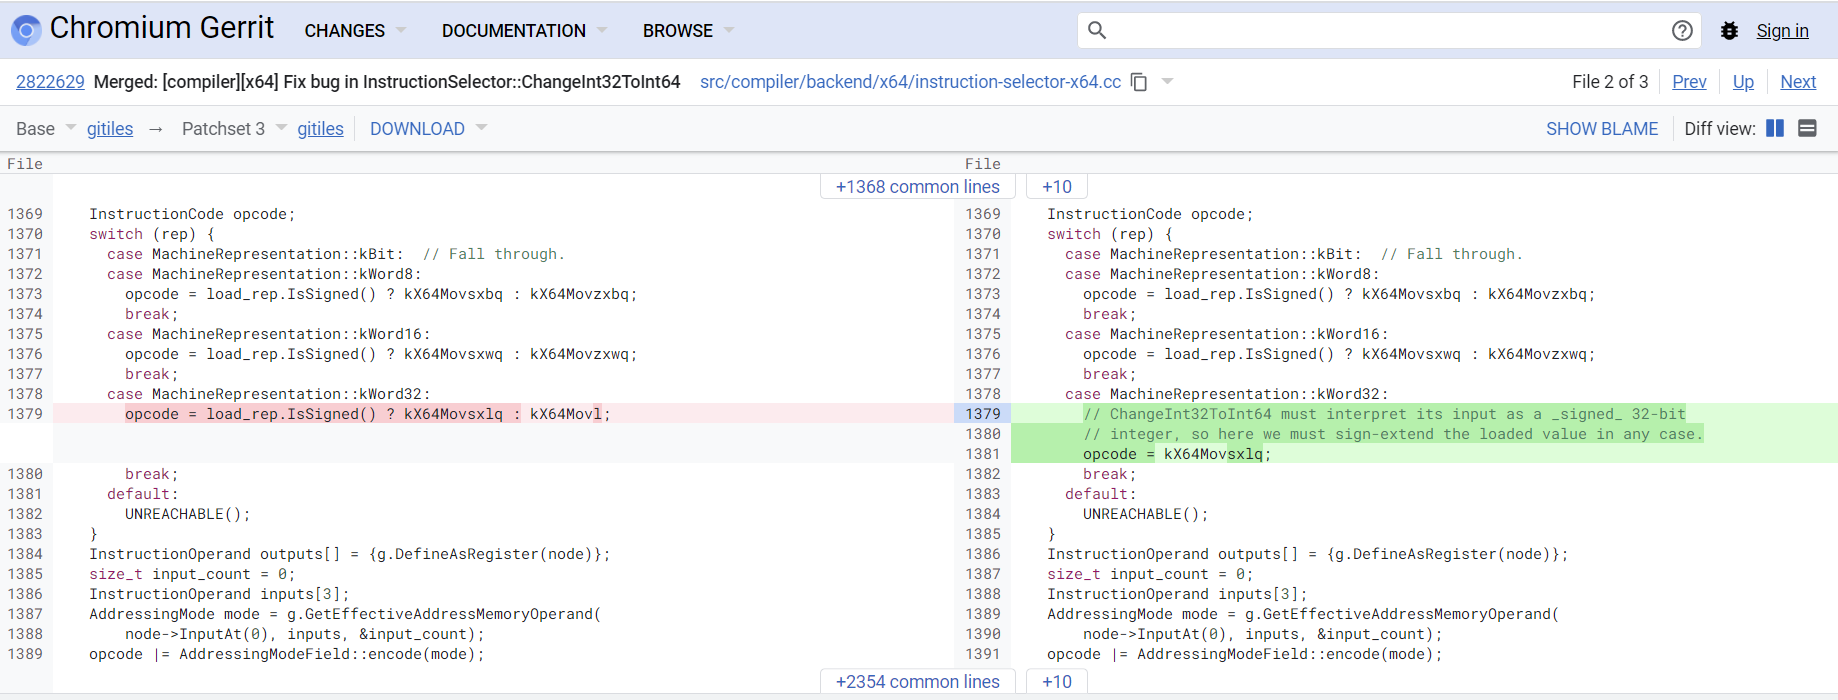Open search help question mark icon
Image resolution: width=1838 pixels, height=700 pixels.
point(1682,31)
